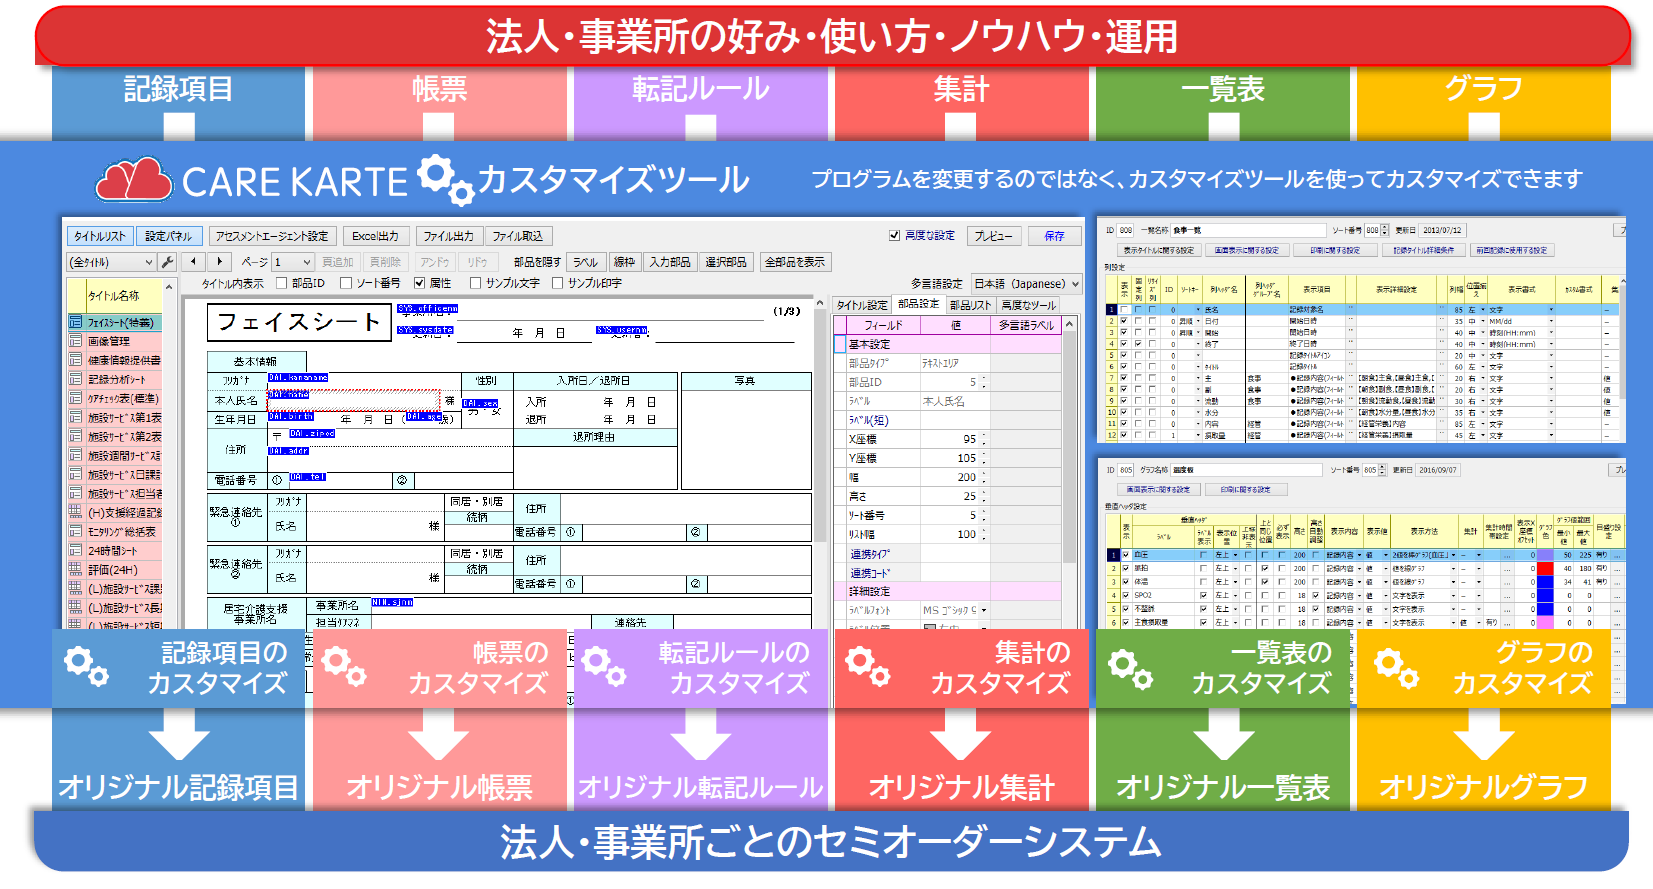Click the form icon of 記録分析シート row
This screenshot has width=1653, height=889.
click(x=76, y=379)
